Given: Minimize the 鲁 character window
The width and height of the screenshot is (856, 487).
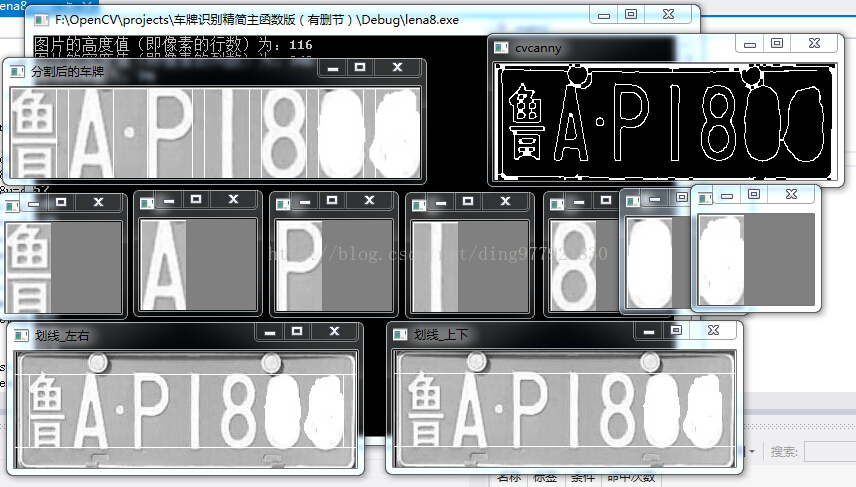Looking at the screenshot, I should [x=34, y=203].
